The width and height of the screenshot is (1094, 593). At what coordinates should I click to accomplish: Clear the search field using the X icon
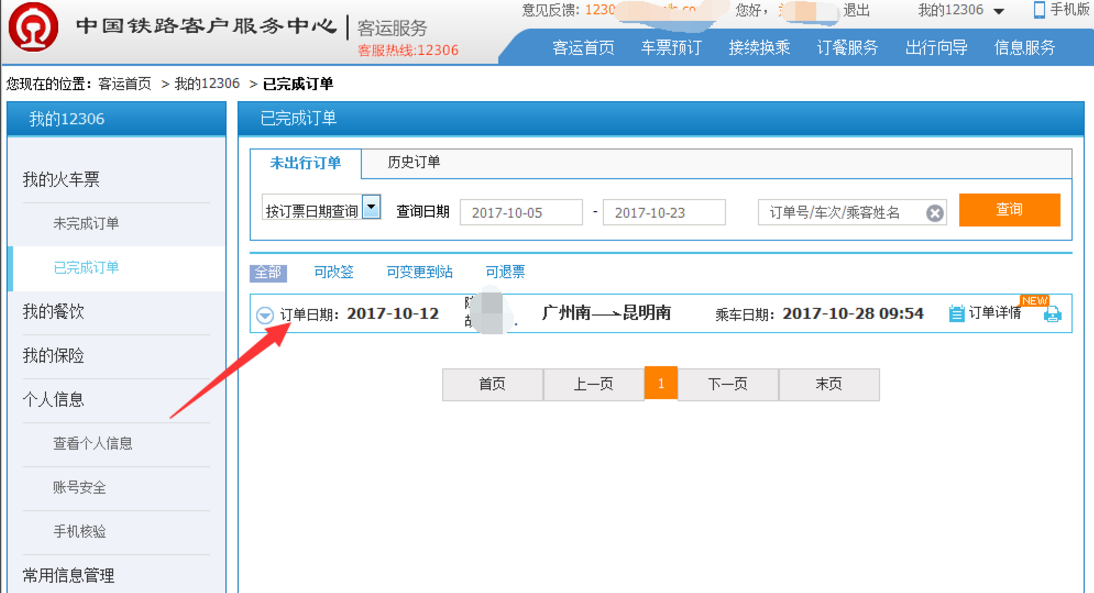[x=930, y=211]
